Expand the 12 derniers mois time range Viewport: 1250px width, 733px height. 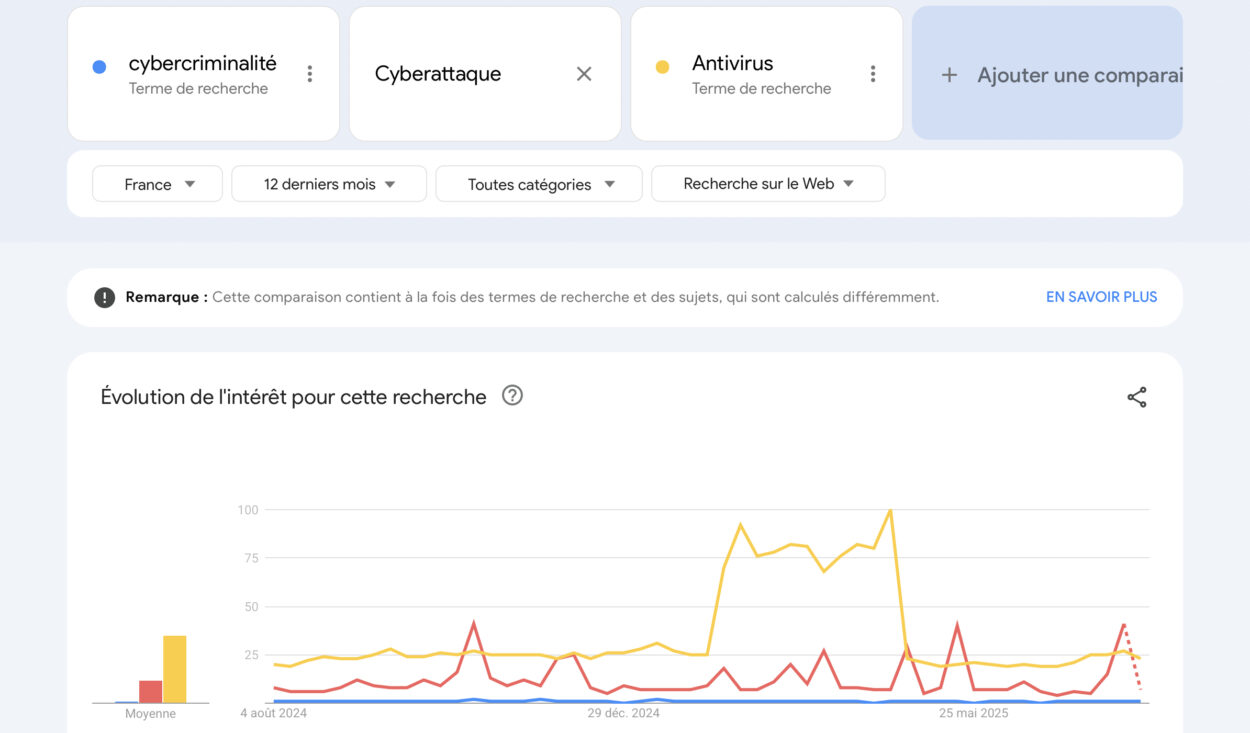coord(329,184)
